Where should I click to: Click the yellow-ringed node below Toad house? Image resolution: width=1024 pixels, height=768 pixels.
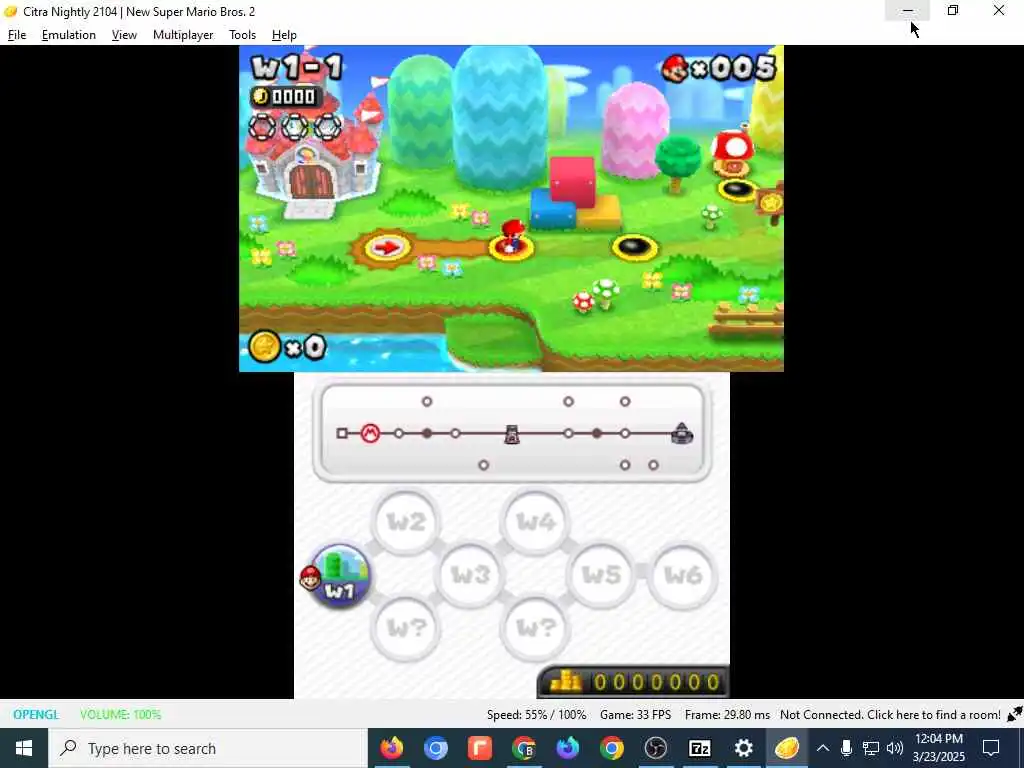tap(737, 190)
